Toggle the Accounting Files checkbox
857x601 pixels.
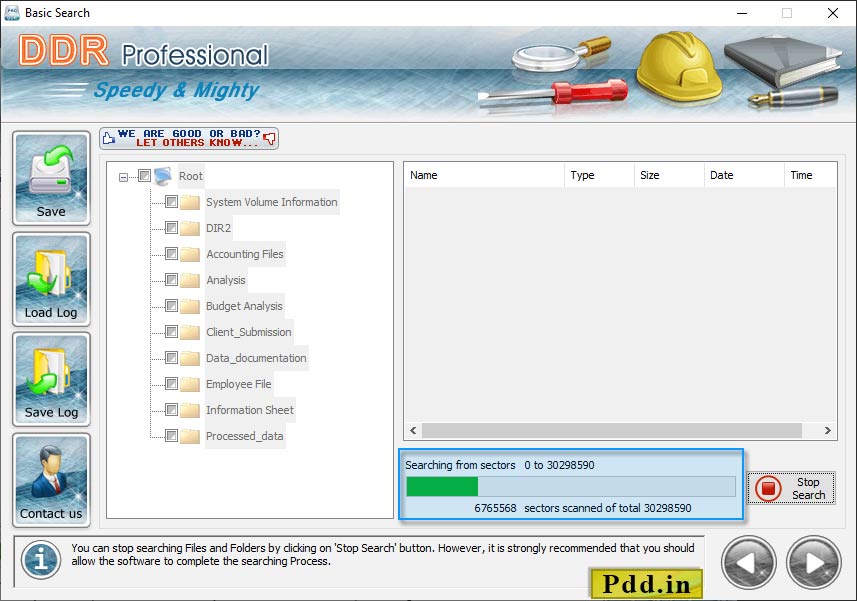point(171,254)
